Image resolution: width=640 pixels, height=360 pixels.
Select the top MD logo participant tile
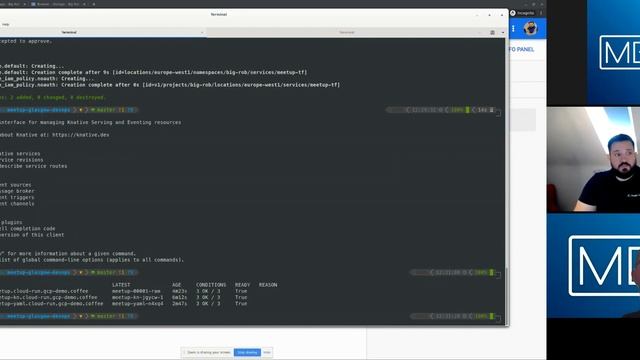point(593,52)
